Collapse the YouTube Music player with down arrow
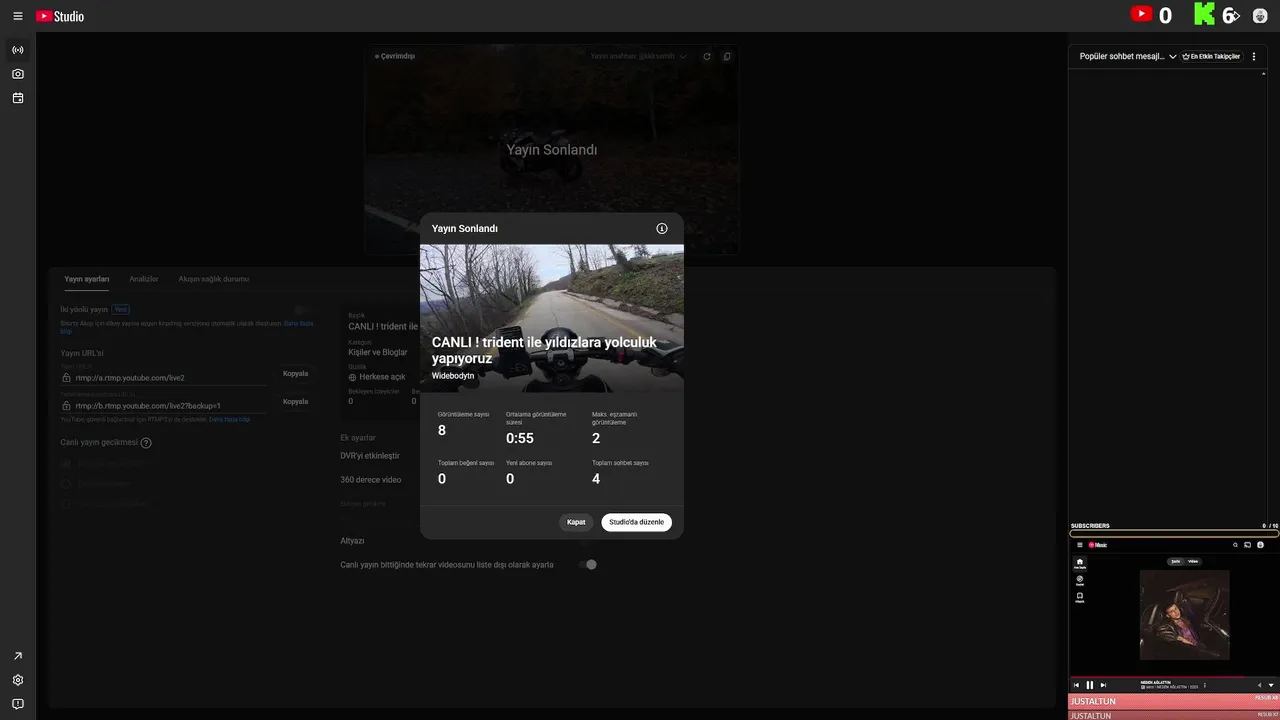The height and width of the screenshot is (720, 1280). coord(1271,685)
